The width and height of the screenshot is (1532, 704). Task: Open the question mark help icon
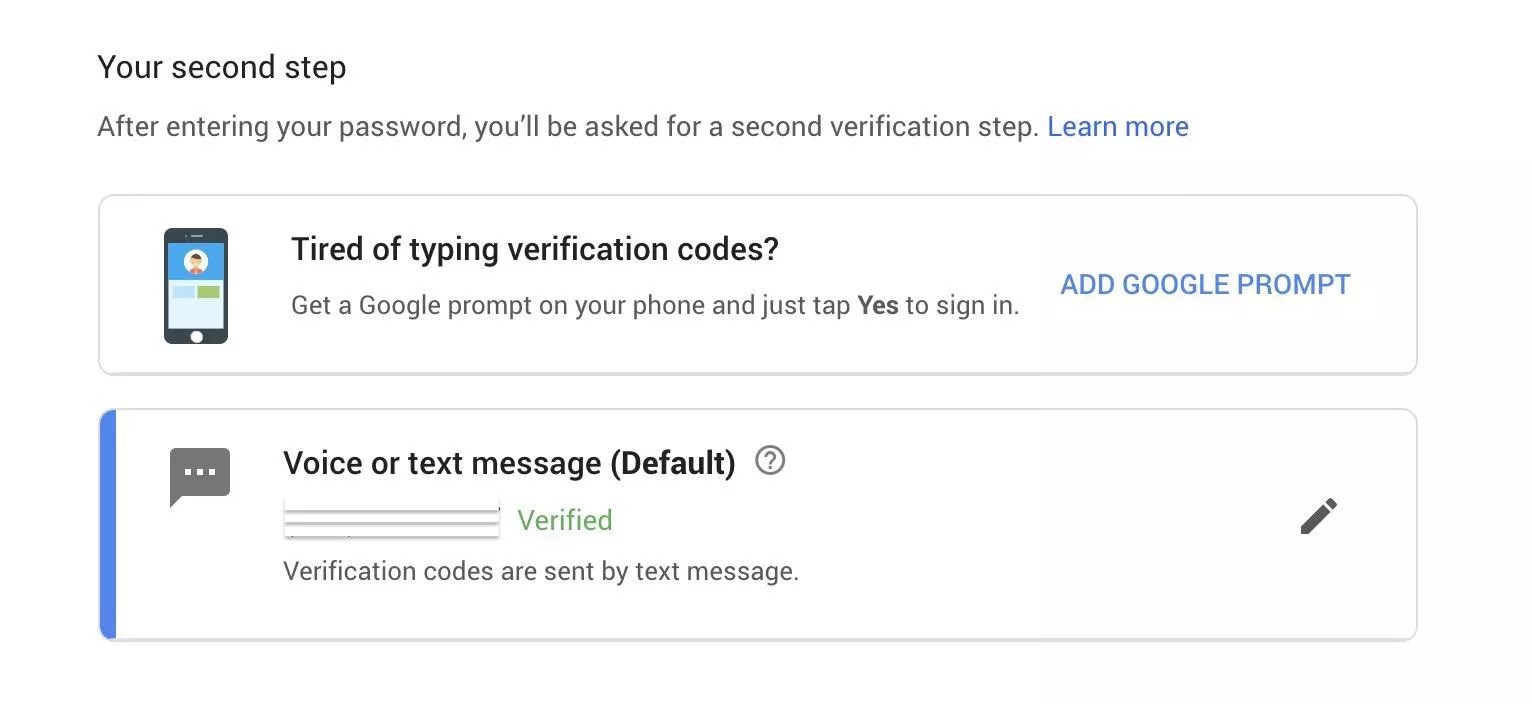coord(770,461)
